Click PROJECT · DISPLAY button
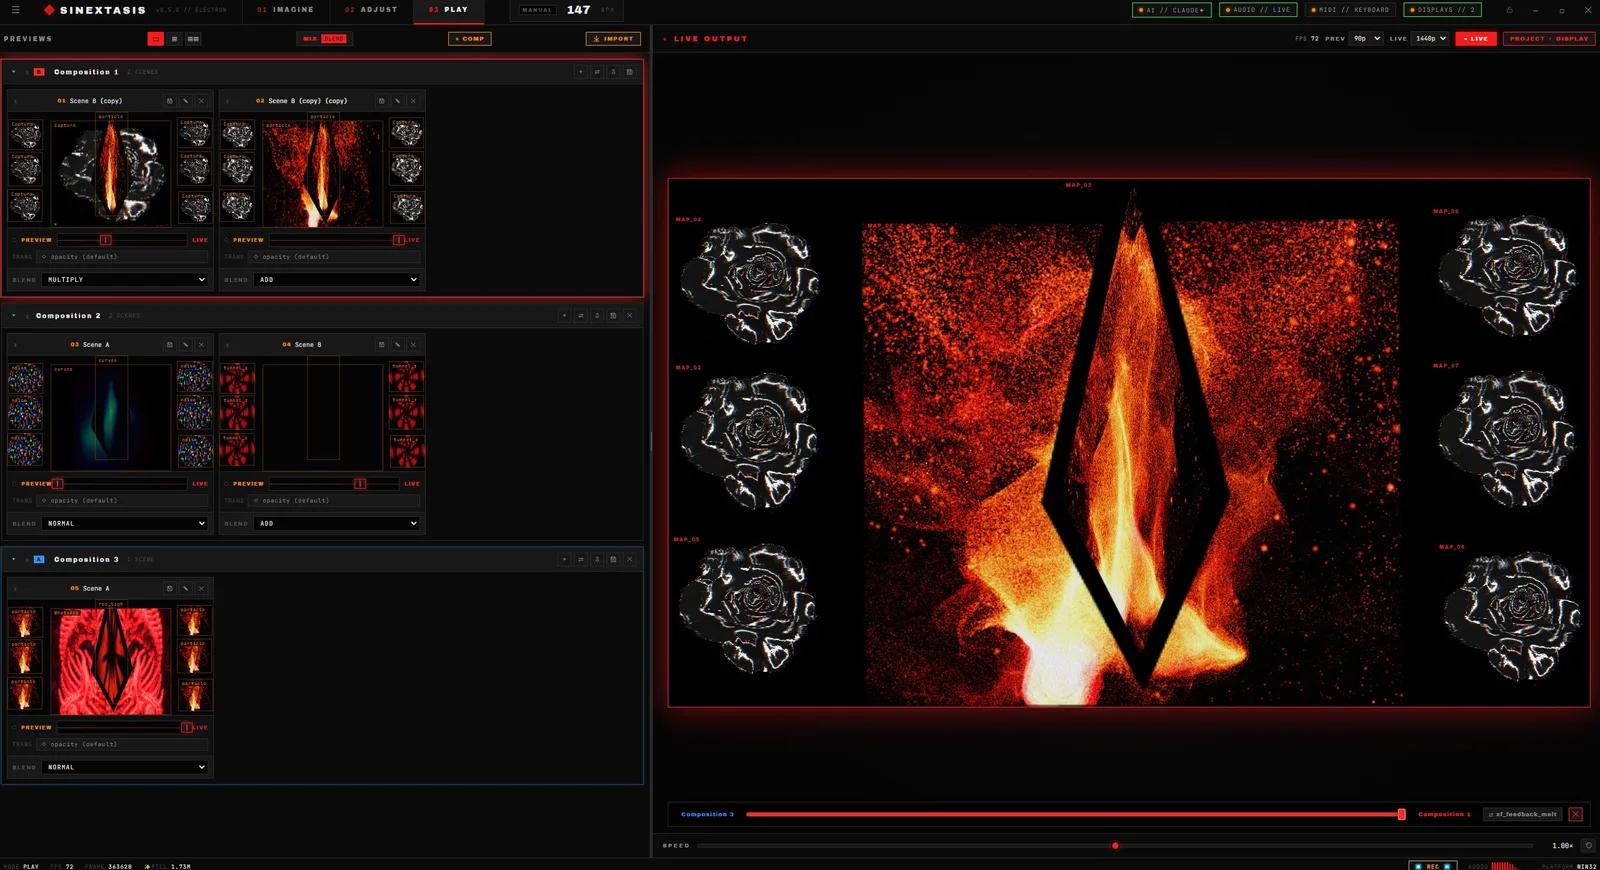The height and width of the screenshot is (870, 1600). pyautogui.click(x=1548, y=39)
